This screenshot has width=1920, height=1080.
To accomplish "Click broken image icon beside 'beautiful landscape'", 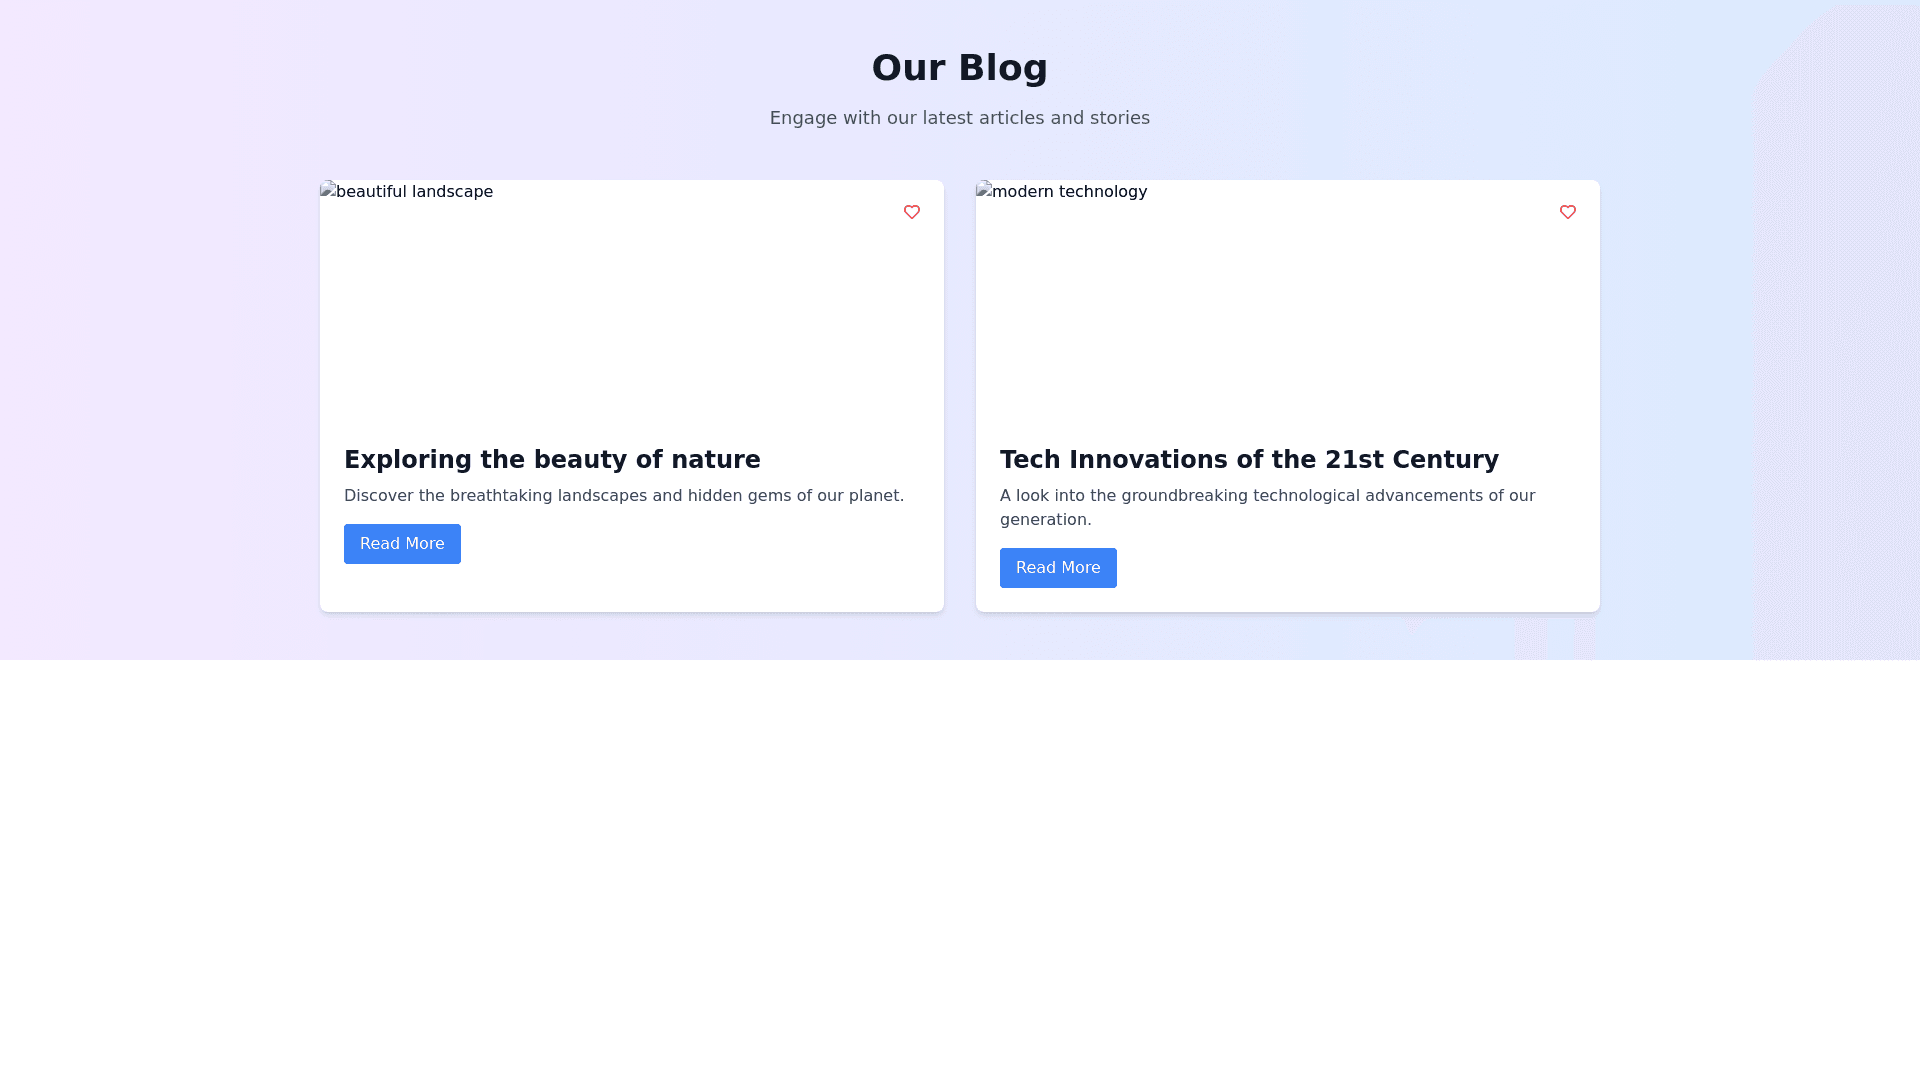I will click(x=327, y=190).
